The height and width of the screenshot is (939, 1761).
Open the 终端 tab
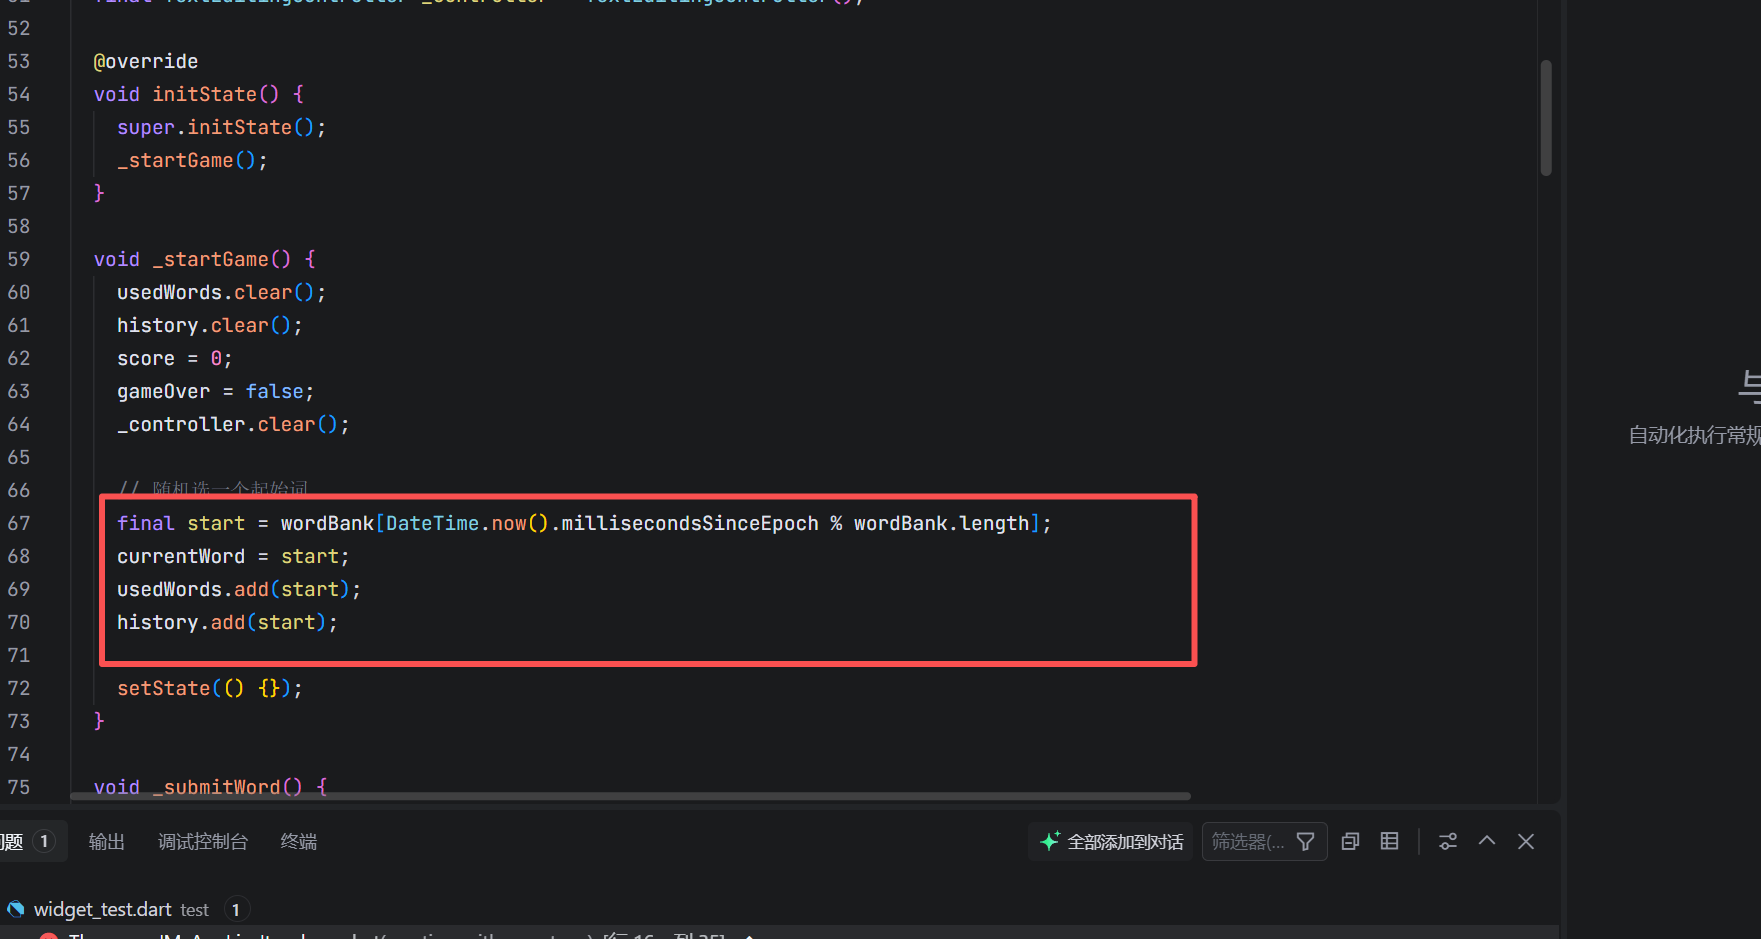pos(299,842)
